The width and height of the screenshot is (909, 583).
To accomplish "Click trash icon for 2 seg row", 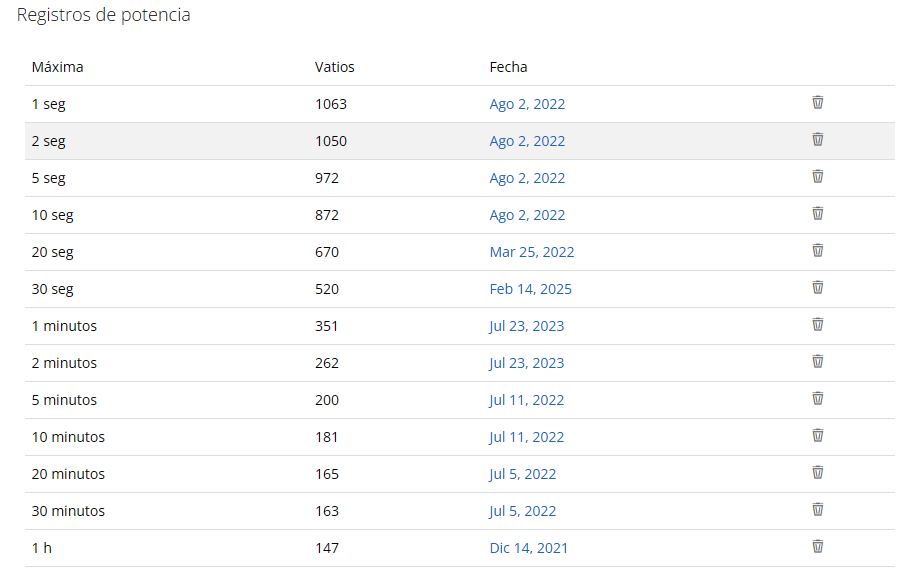I will (x=817, y=140).
